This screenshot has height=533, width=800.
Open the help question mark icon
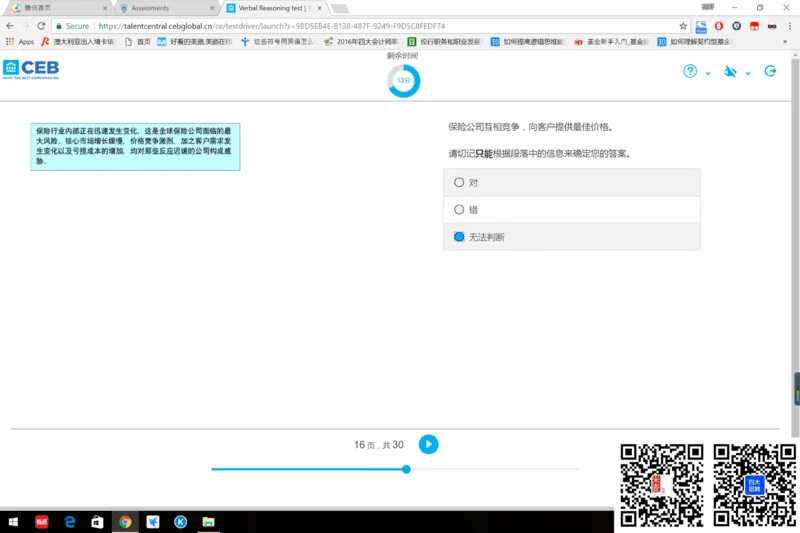pos(690,71)
